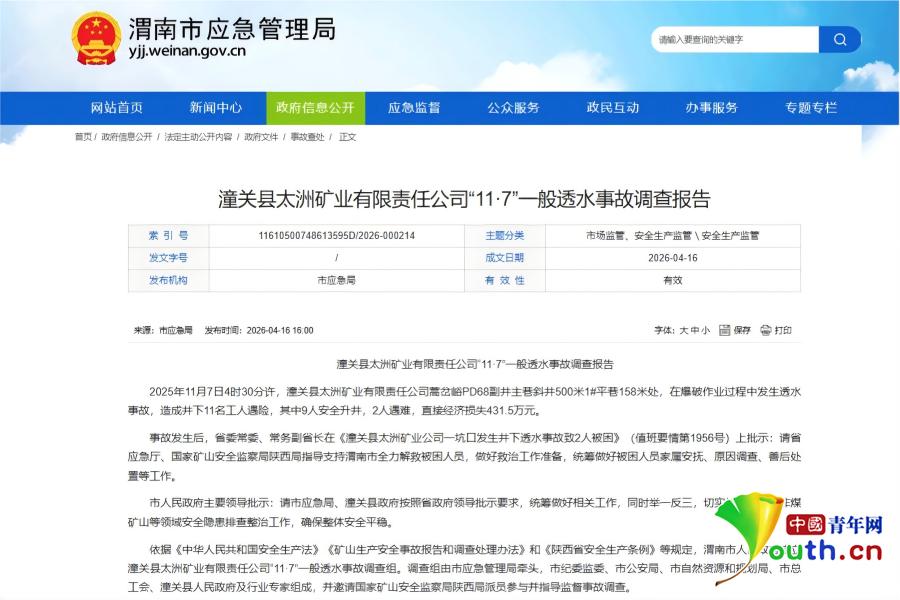Click the 首页 breadcrumb link
The height and width of the screenshot is (600, 900).
coord(82,137)
